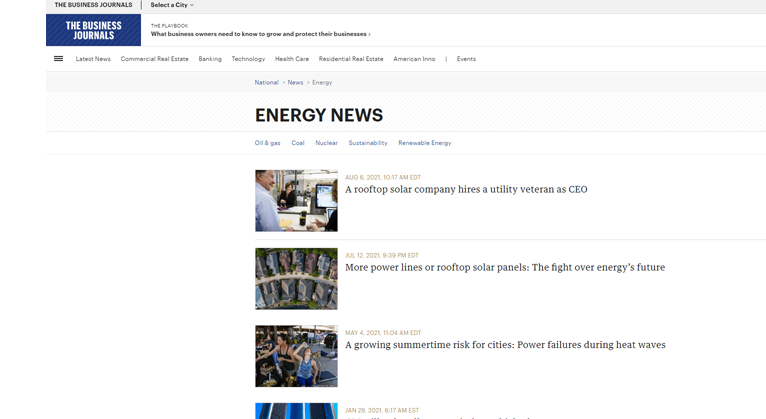The image size is (766, 419).
Task: Expand the Select a City dropdown
Action: click(172, 5)
